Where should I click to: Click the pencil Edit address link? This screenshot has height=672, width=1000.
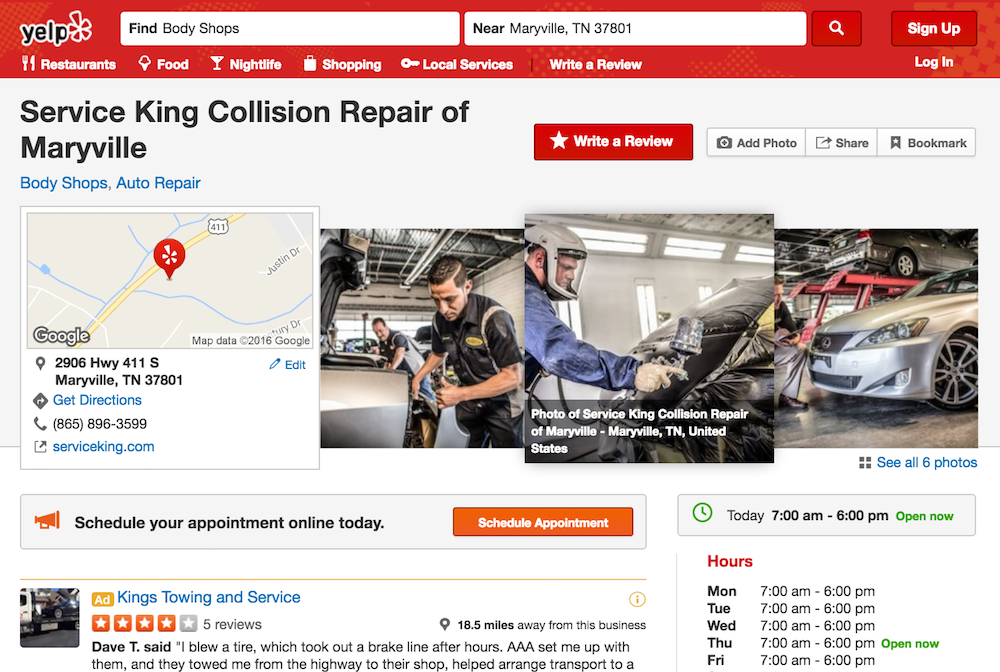tap(287, 365)
